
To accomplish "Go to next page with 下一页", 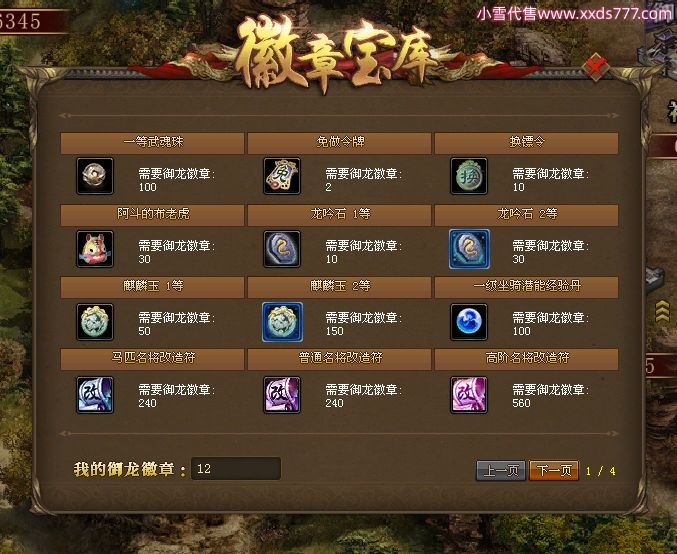I will 554,470.
